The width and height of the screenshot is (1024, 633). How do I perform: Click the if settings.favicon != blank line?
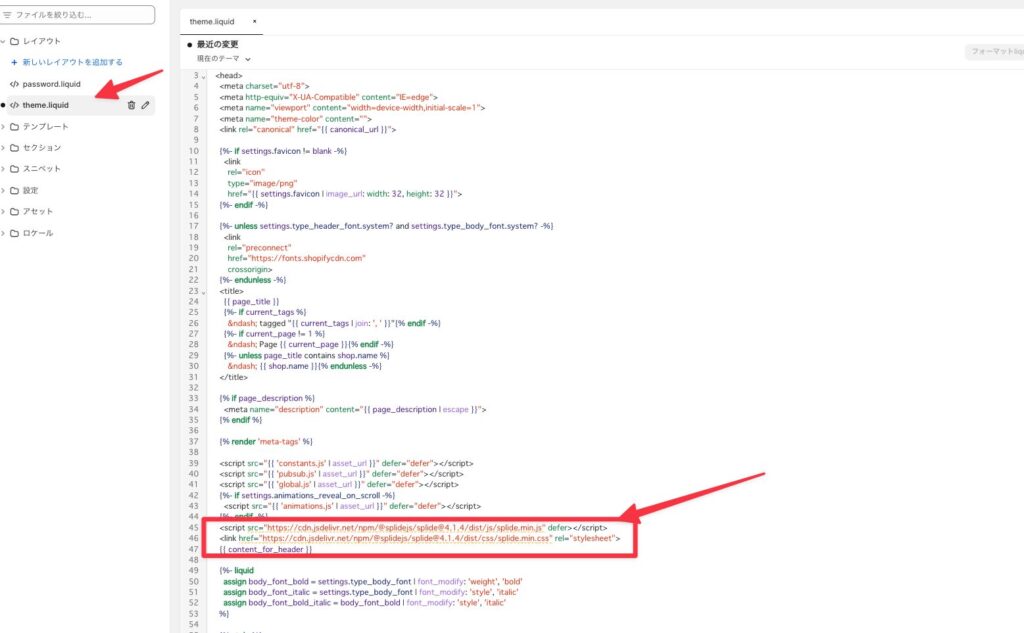coord(283,151)
